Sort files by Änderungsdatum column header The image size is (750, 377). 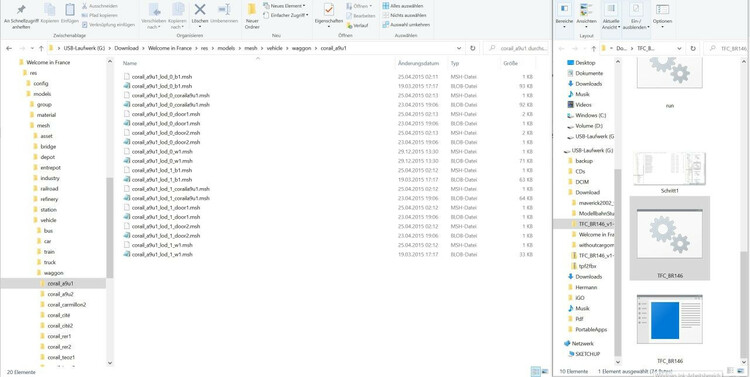[419, 63]
